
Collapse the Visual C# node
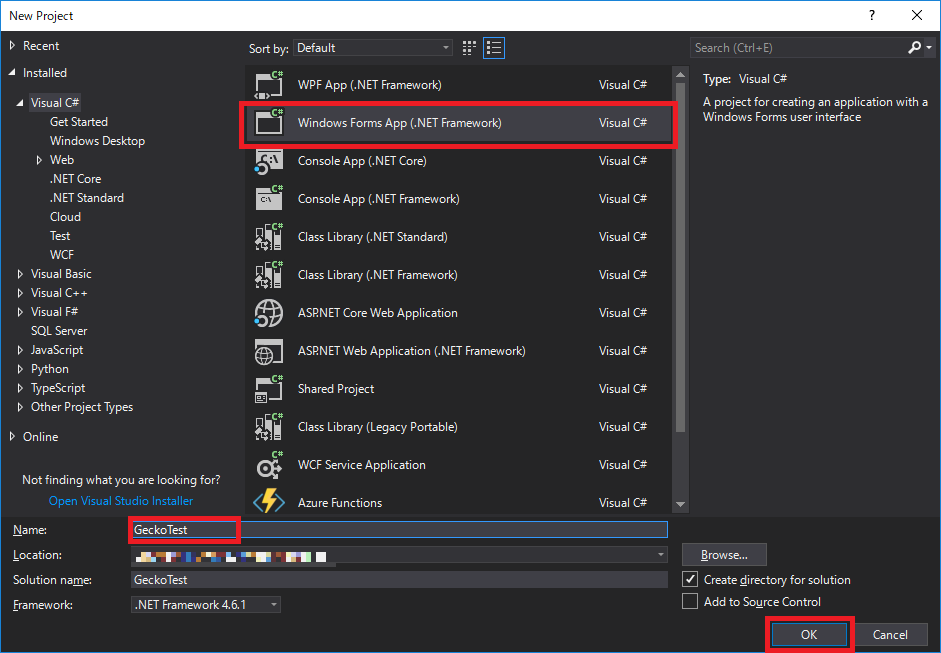pos(20,103)
